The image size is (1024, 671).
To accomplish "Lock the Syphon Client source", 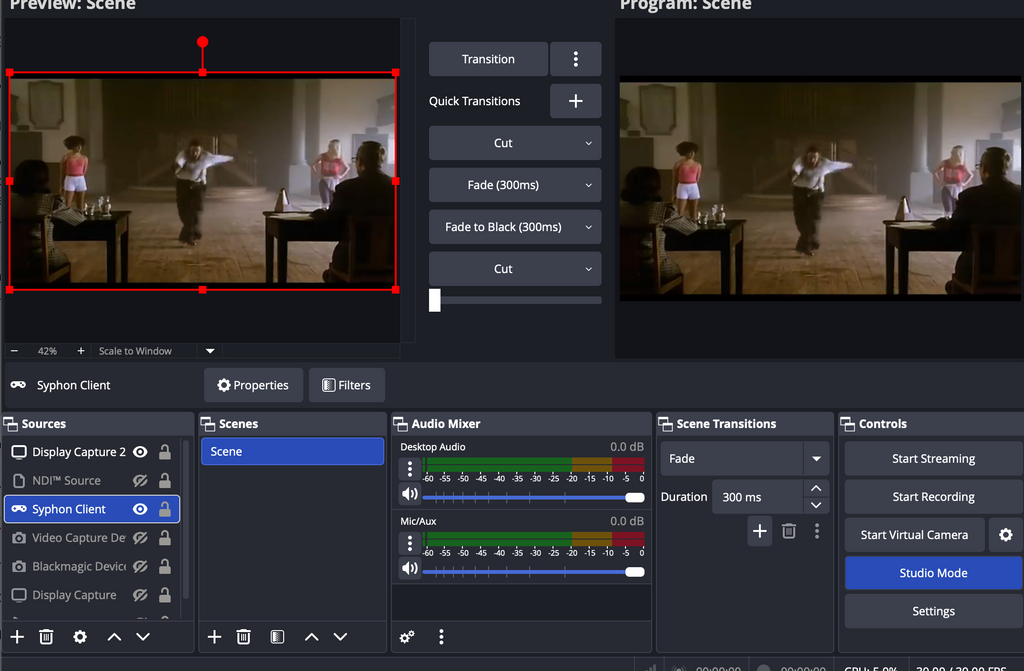I will tap(165, 509).
